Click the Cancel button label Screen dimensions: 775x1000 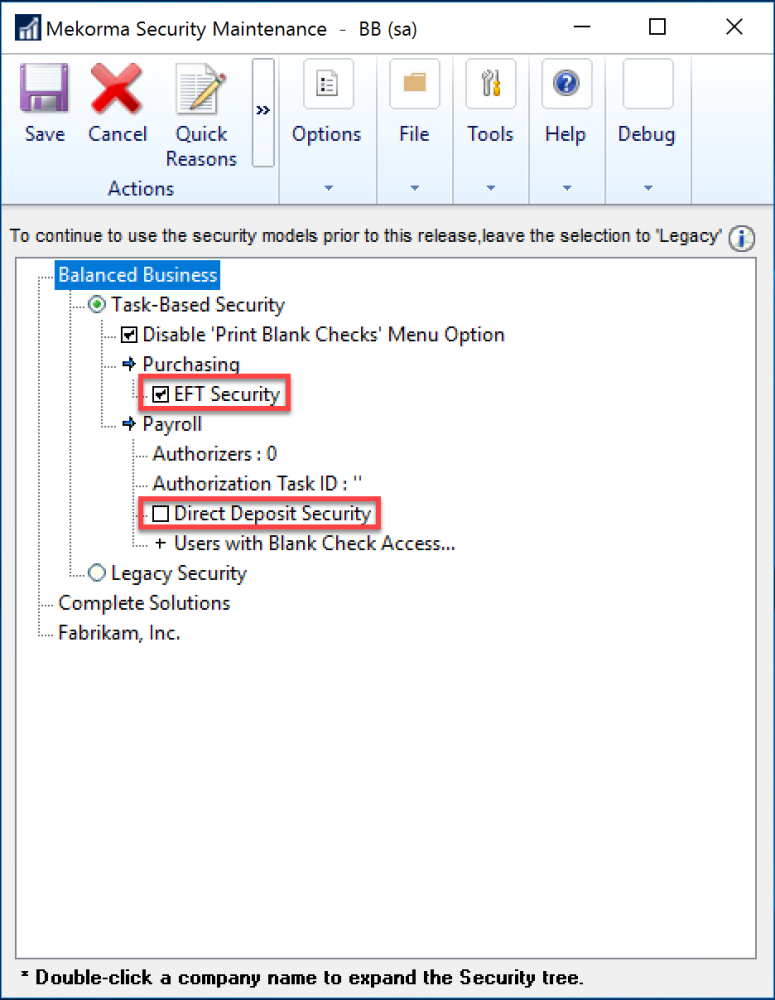click(117, 135)
